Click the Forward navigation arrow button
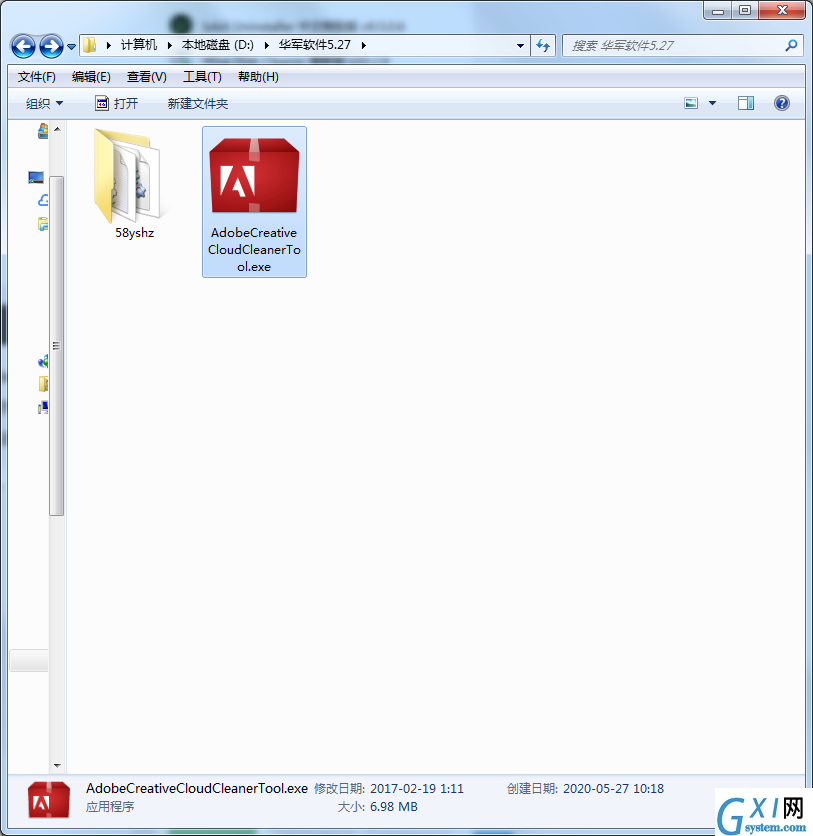813x836 pixels. point(51,46)
